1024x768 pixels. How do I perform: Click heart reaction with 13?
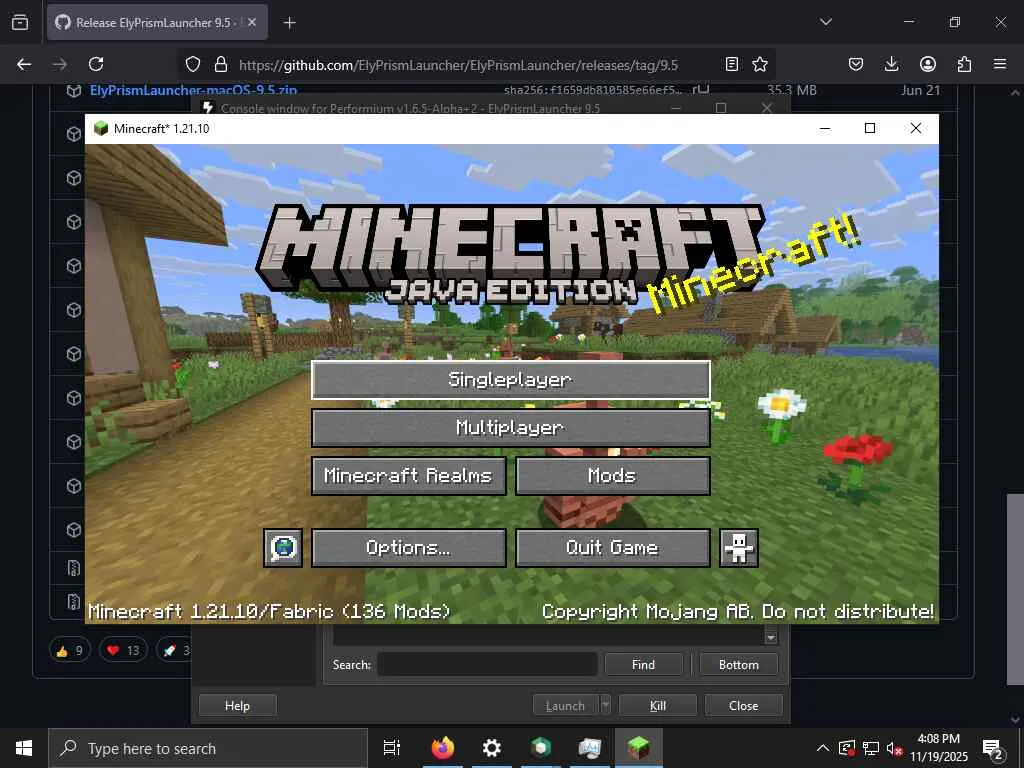(123, 650)
